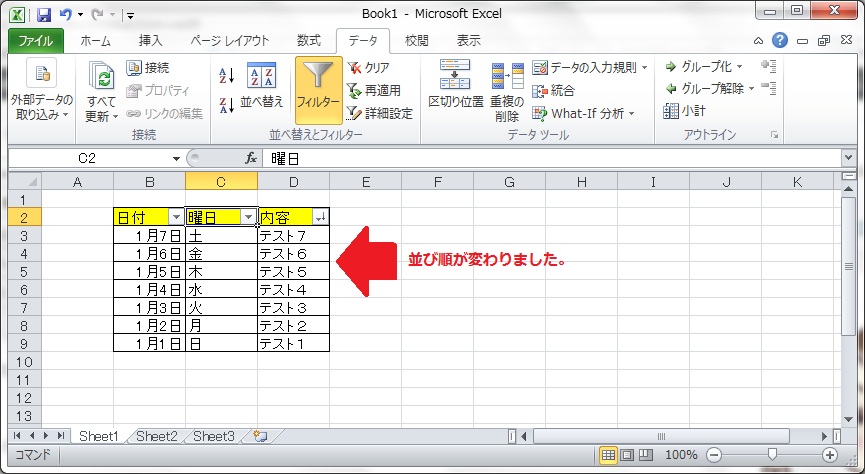Open the 曜日 column filter dropdown

click(x=249, y=217)
